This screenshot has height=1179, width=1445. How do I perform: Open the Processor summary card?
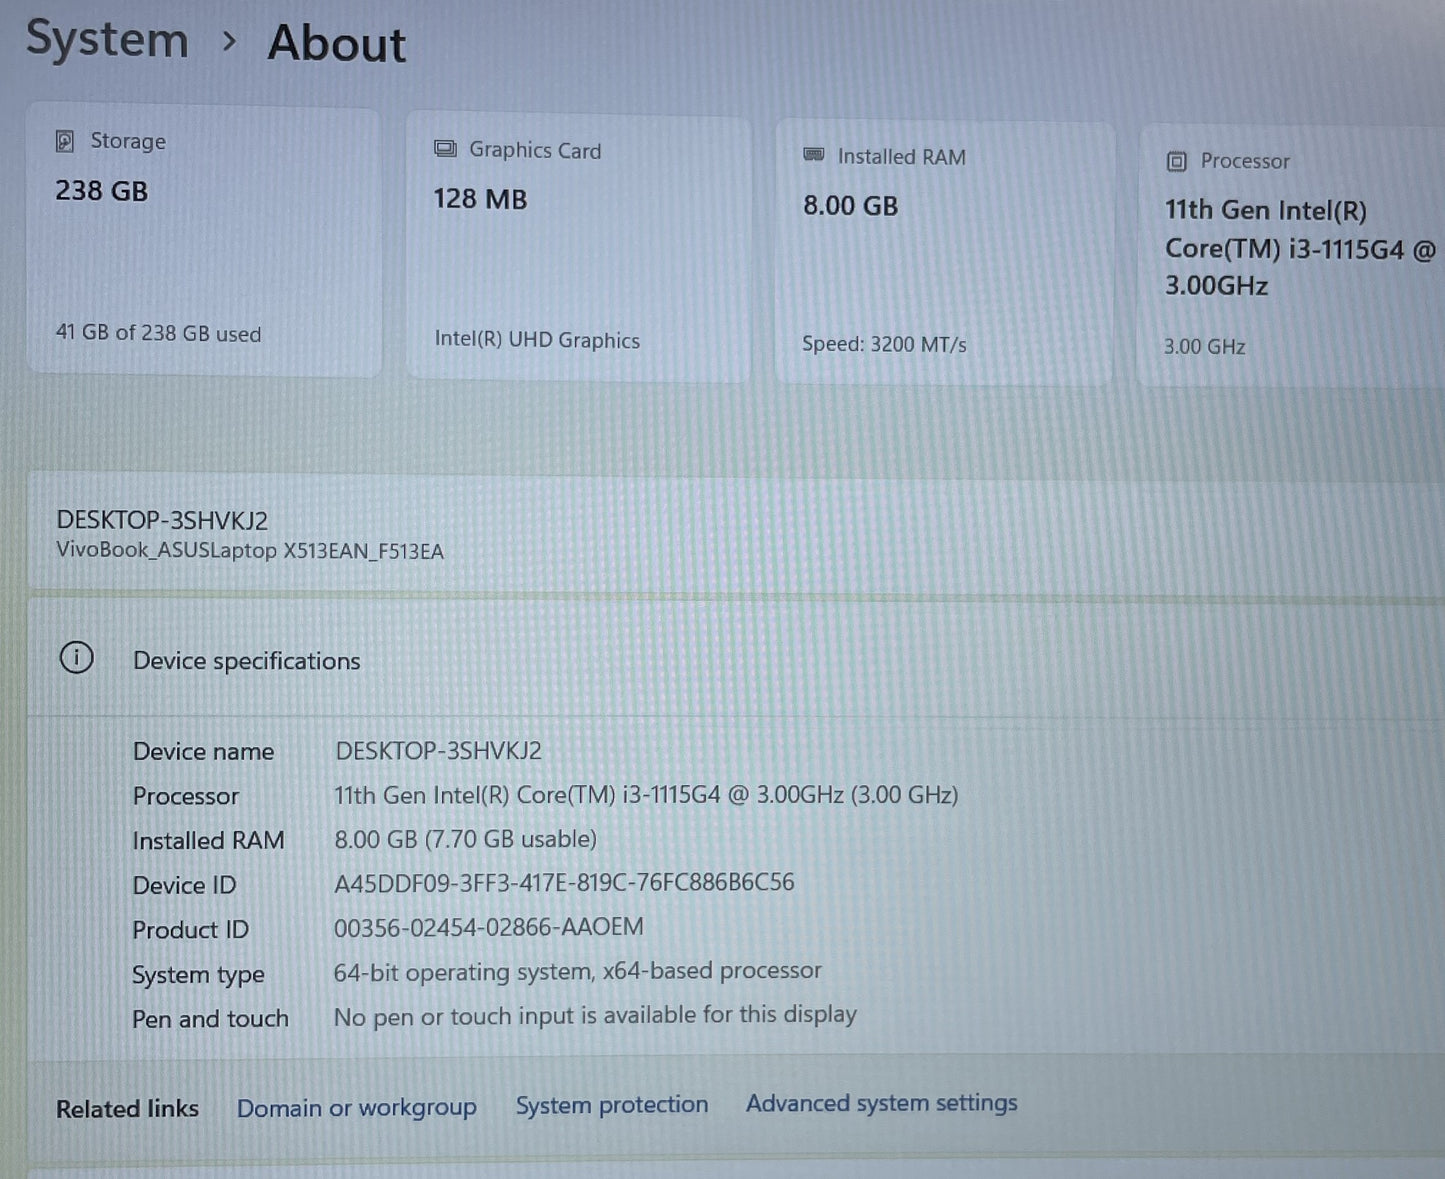(1290, 250)
